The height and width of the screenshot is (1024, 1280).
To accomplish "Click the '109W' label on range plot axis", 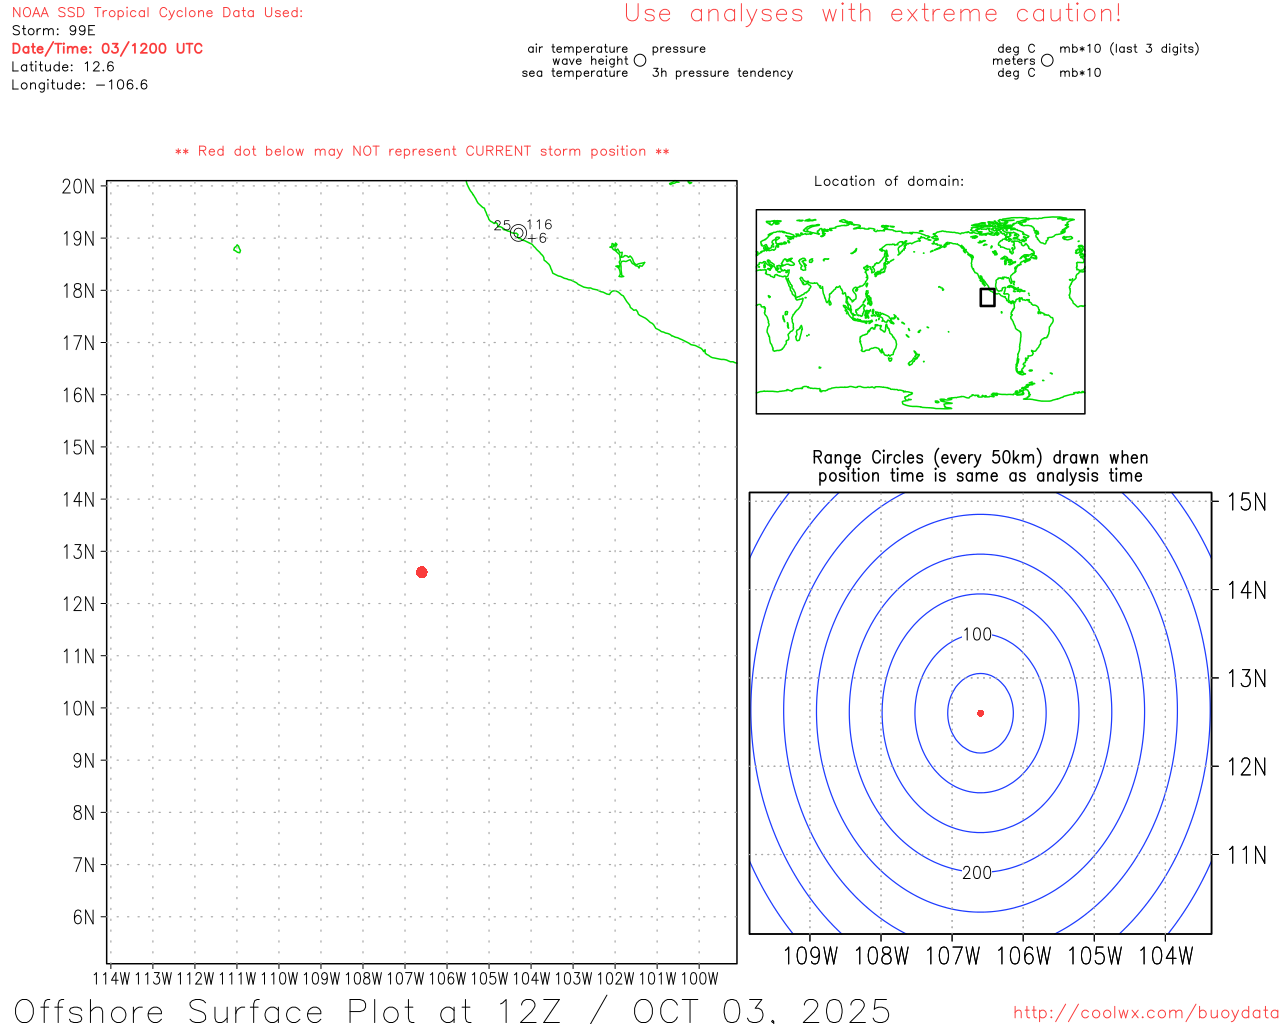I will 810,956.
